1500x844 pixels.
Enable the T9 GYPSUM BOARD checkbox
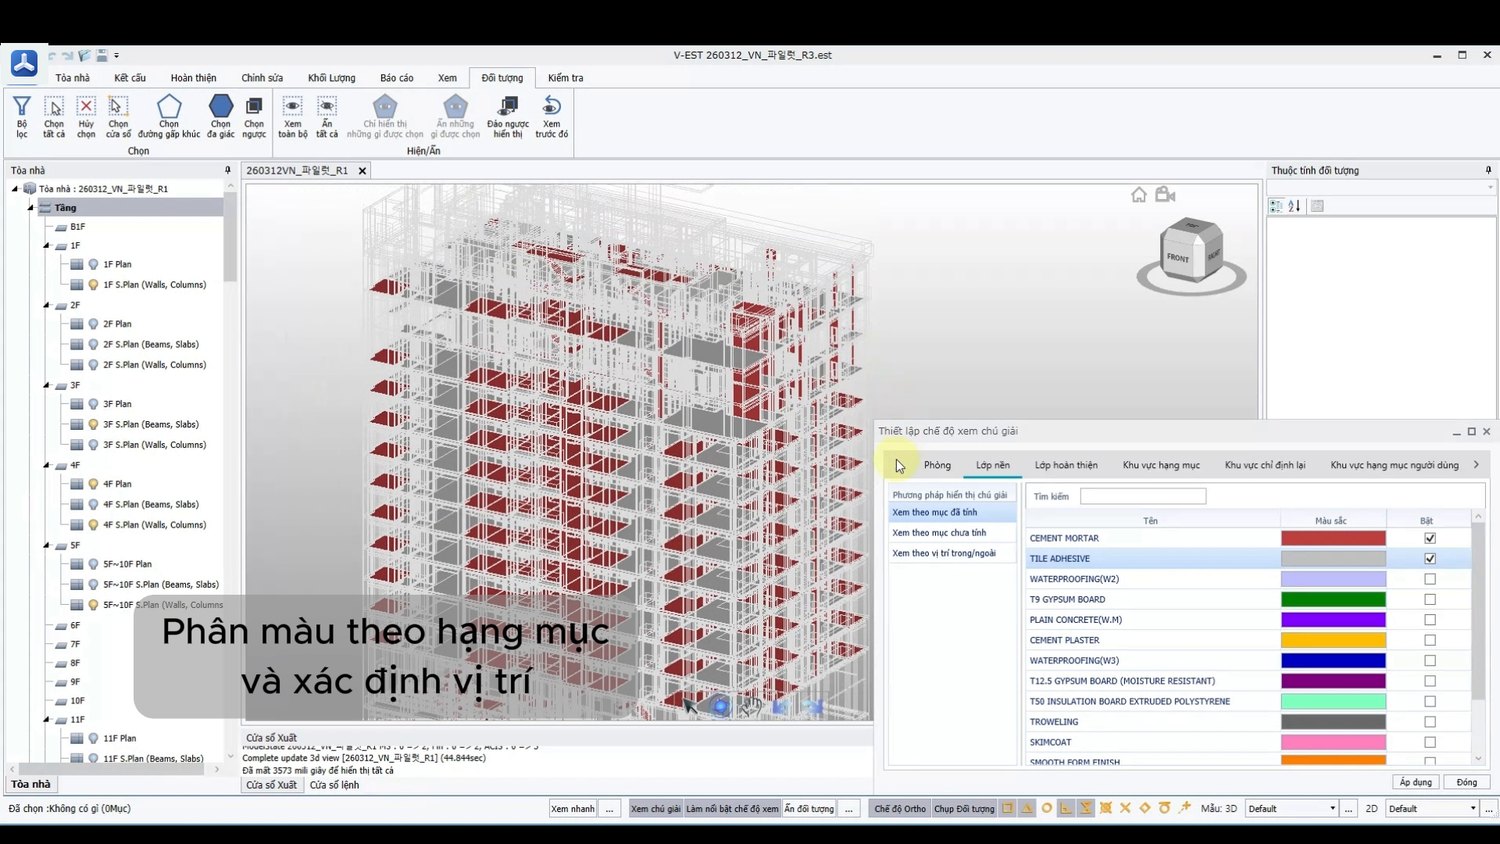coord(1430,600)
